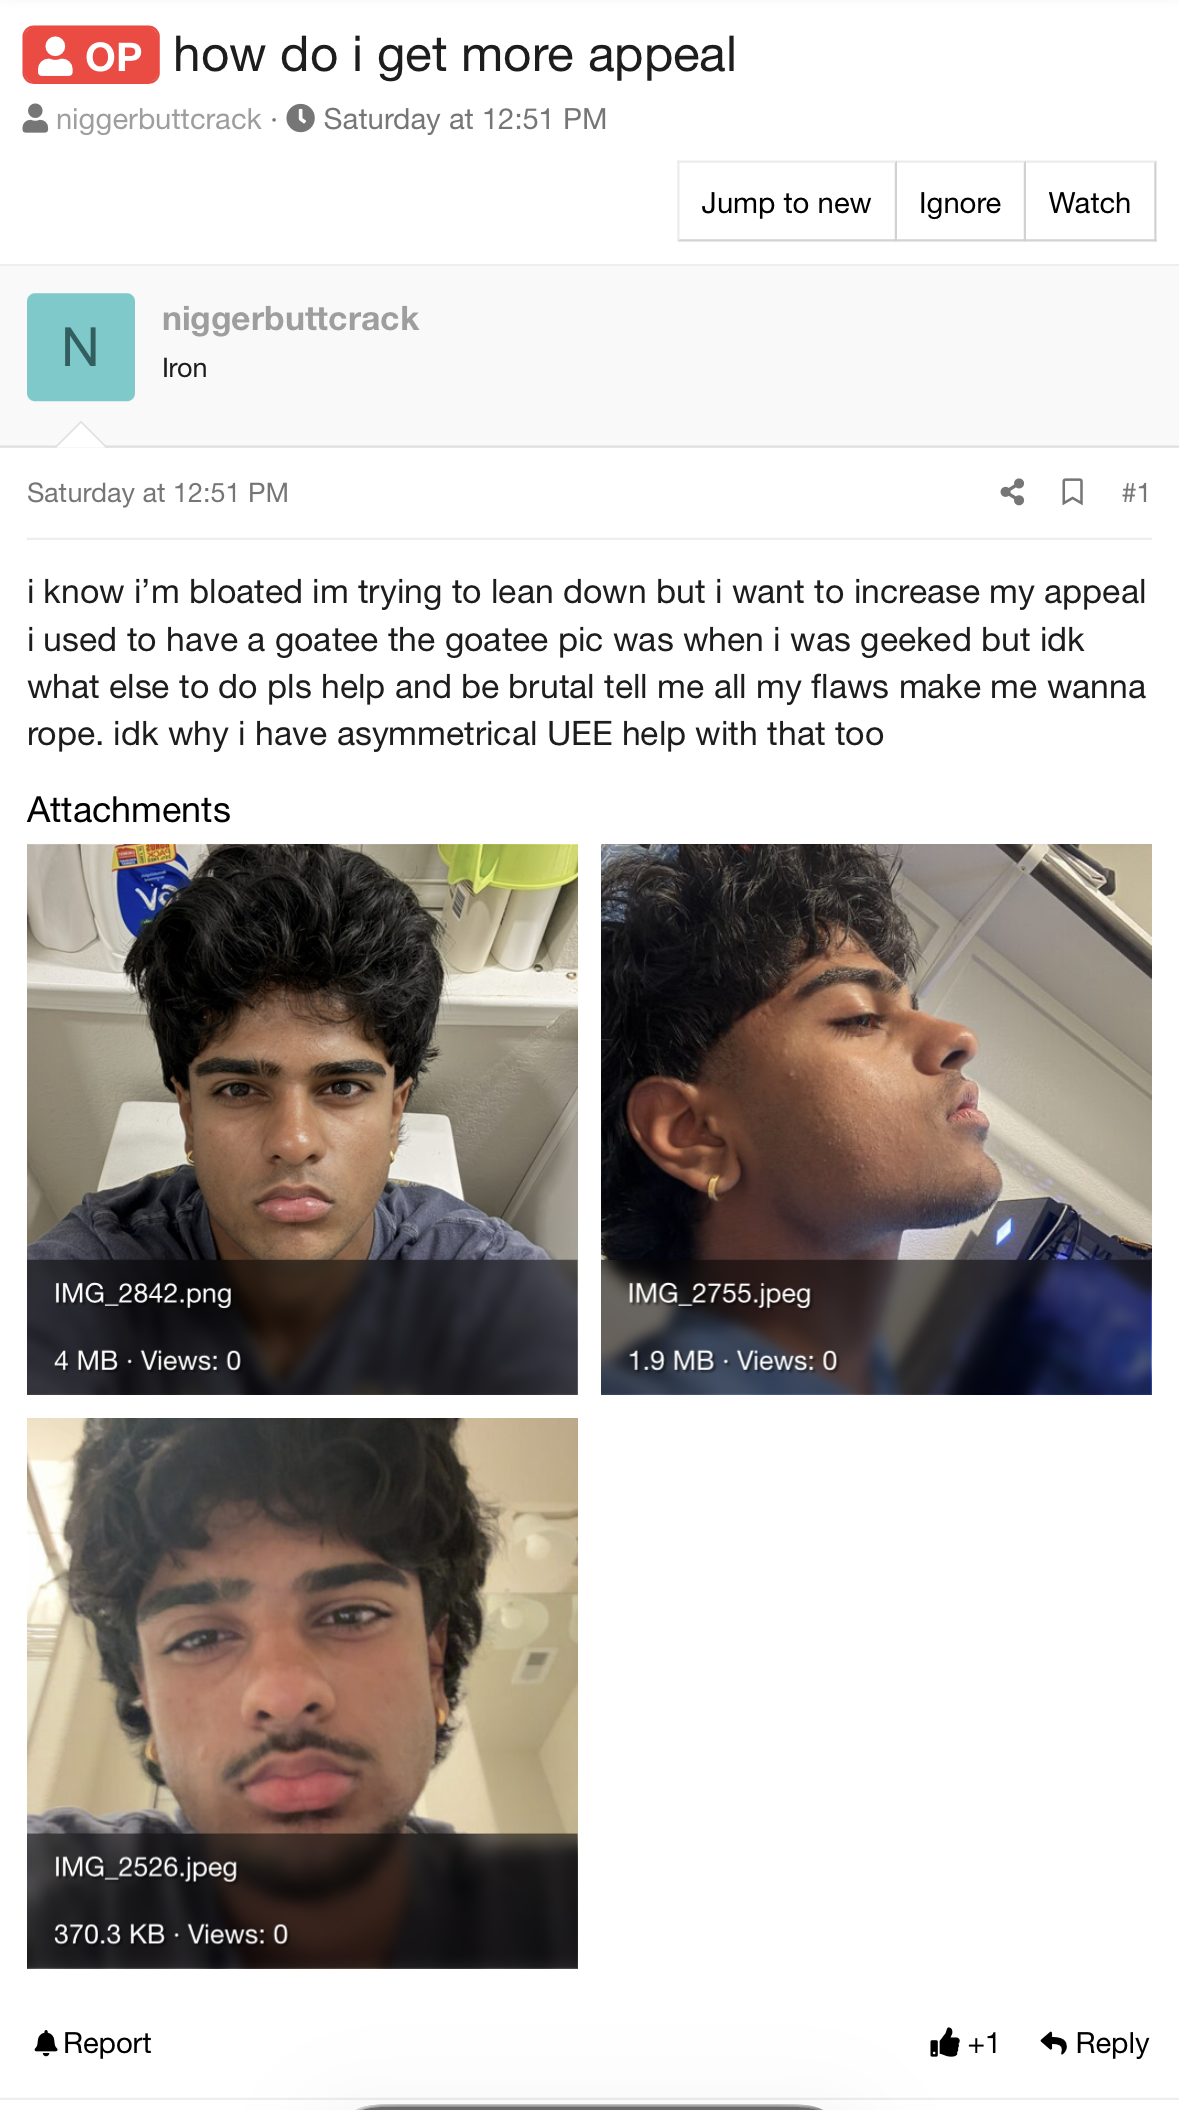Click the red OP badge beside the title
The image size is (1179, 2110).
tap(91, 55)
